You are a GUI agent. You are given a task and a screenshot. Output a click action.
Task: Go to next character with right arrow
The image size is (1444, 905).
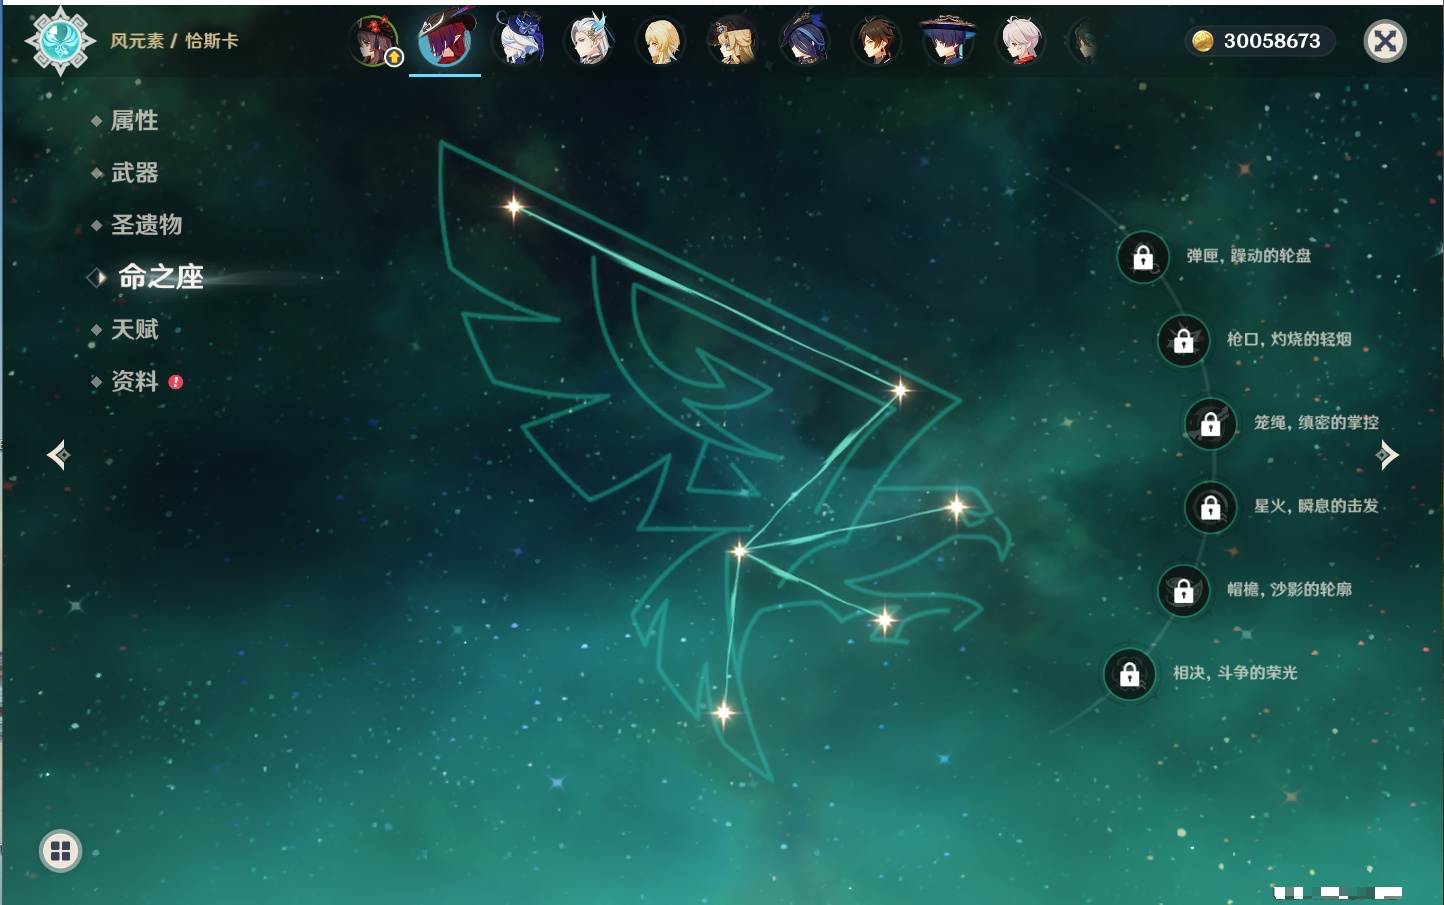[1387, 455]
